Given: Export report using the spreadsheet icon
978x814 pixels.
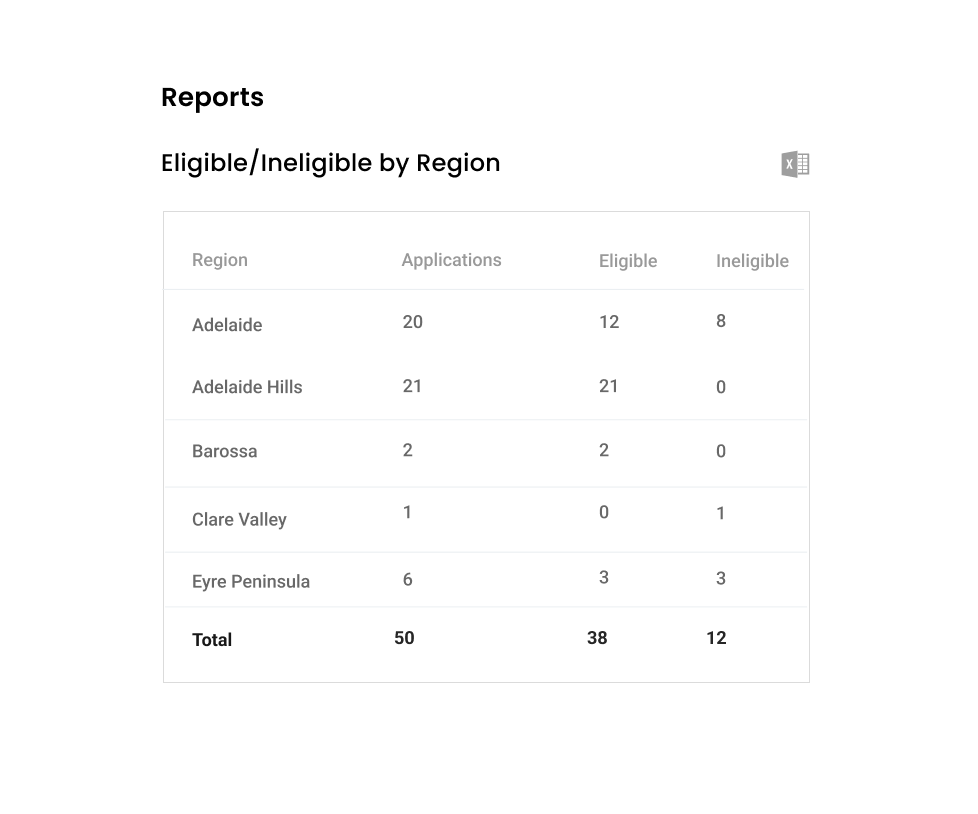Looking at the screenshot, I should pyautogui.click(x=795, y=163).
